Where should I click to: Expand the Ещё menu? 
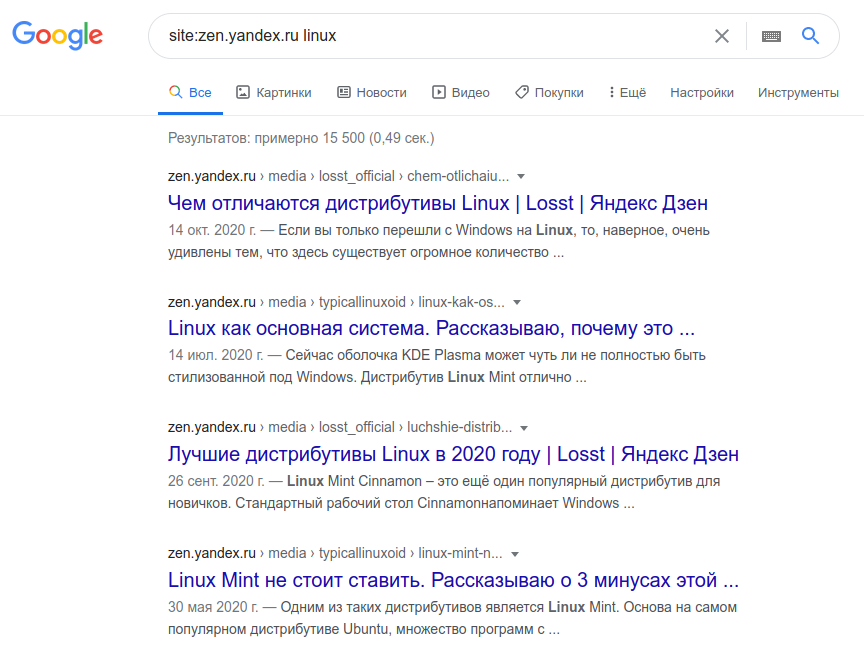[x=627, y=93]
